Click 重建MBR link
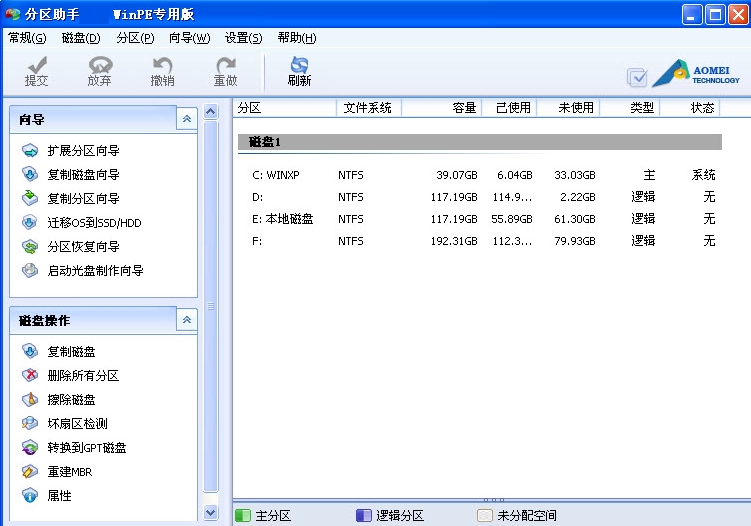The width and height of the screenshot is (751, 526). click(69, 472)
